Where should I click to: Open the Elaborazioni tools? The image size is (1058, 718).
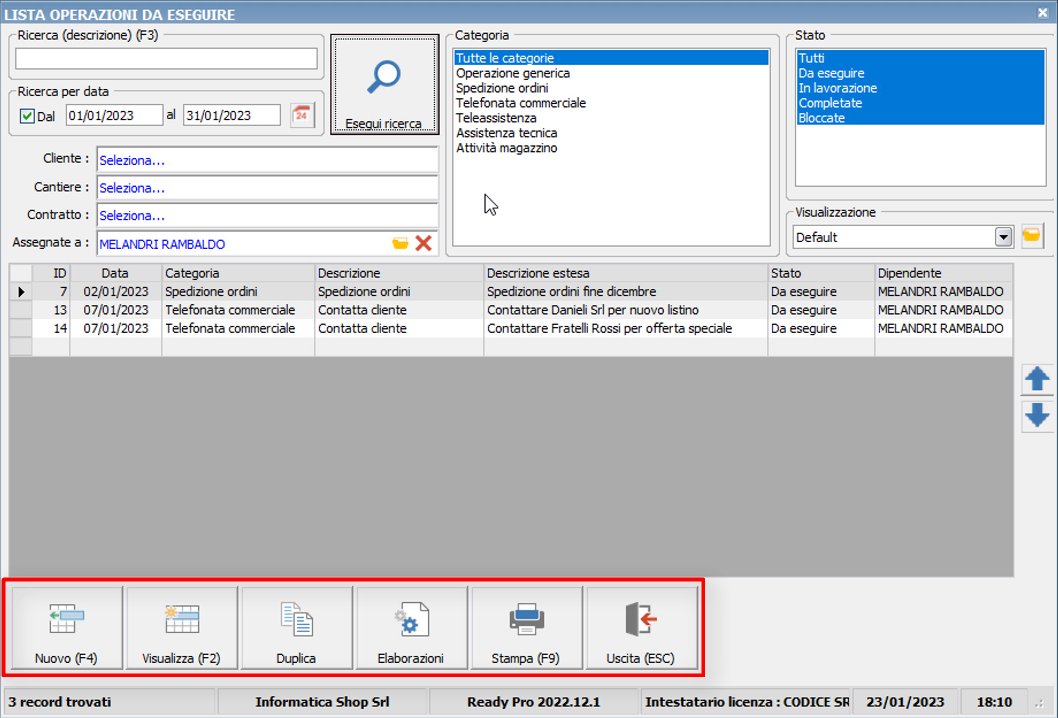pyautogui.click(x=411, y=628)
